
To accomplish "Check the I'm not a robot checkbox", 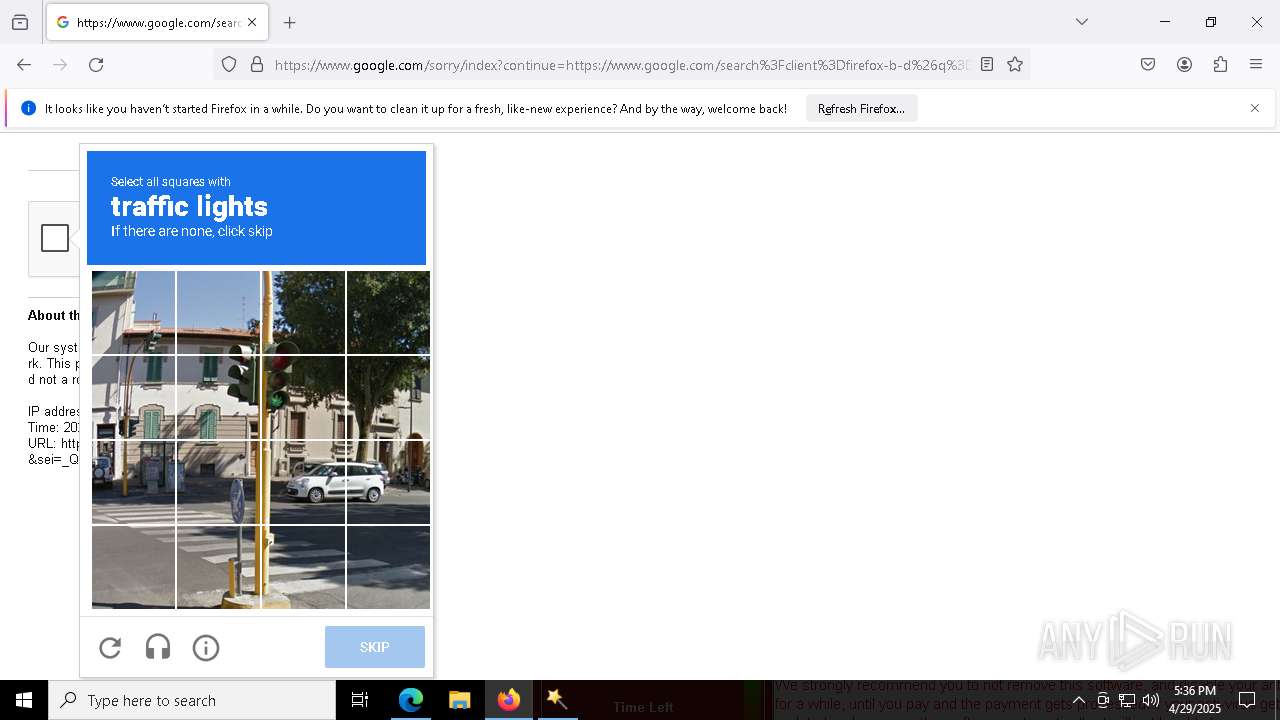I will [55, 238].
